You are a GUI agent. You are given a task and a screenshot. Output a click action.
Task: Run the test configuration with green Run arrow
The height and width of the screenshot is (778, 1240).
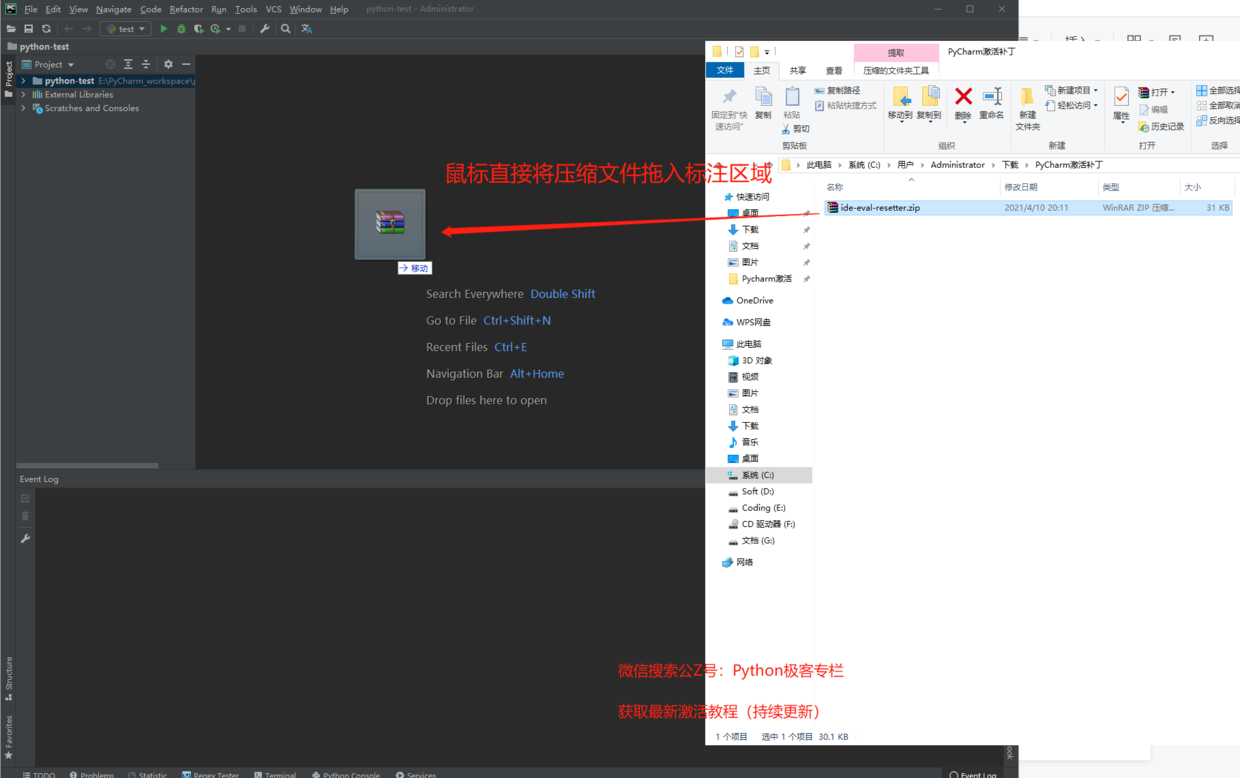click(x=164, y=28)
